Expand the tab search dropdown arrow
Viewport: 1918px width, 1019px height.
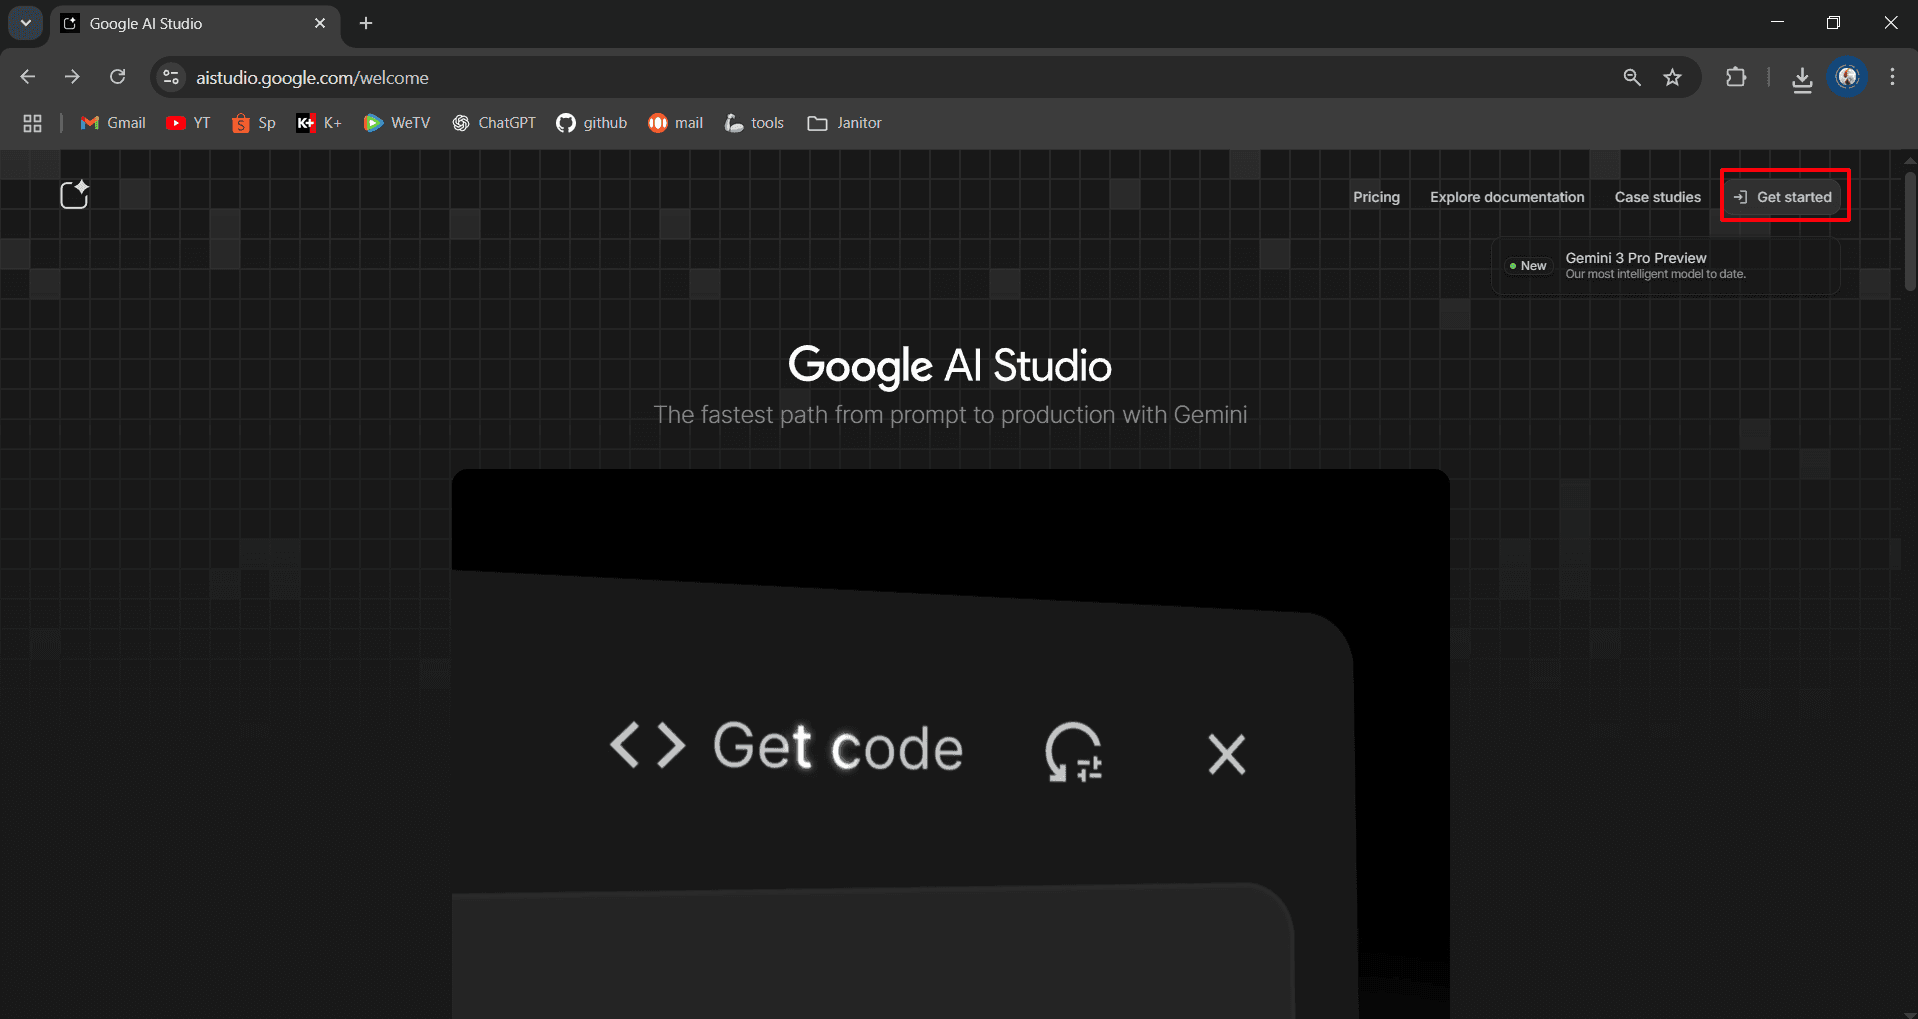(x=25, y=22)
